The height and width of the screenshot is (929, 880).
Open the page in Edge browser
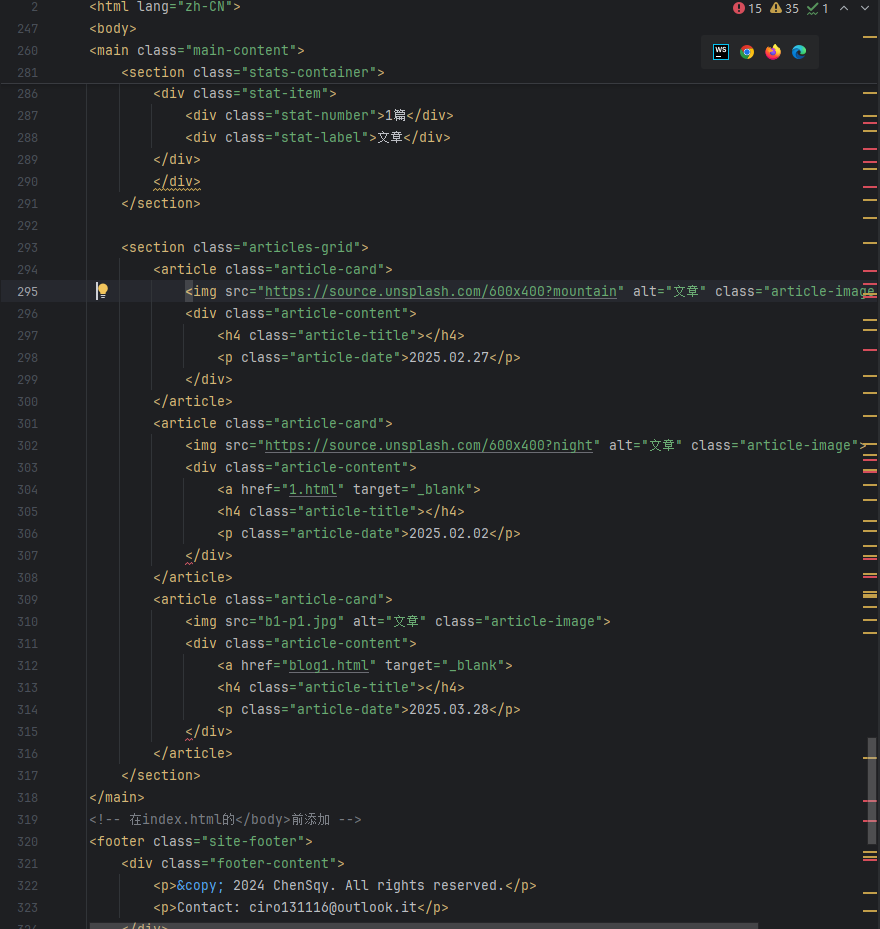point(799,52)
